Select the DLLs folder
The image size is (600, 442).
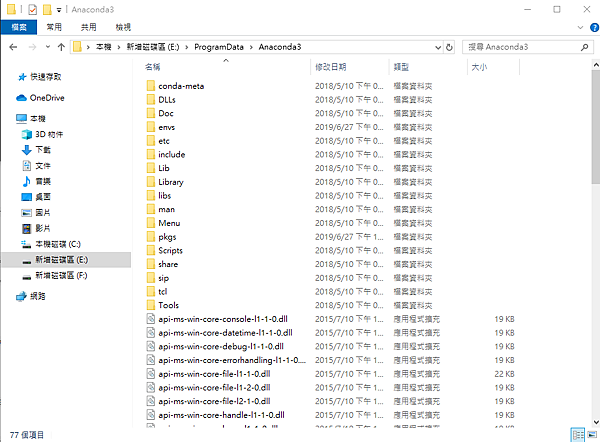pyautogui.click(x=167, y=100)
